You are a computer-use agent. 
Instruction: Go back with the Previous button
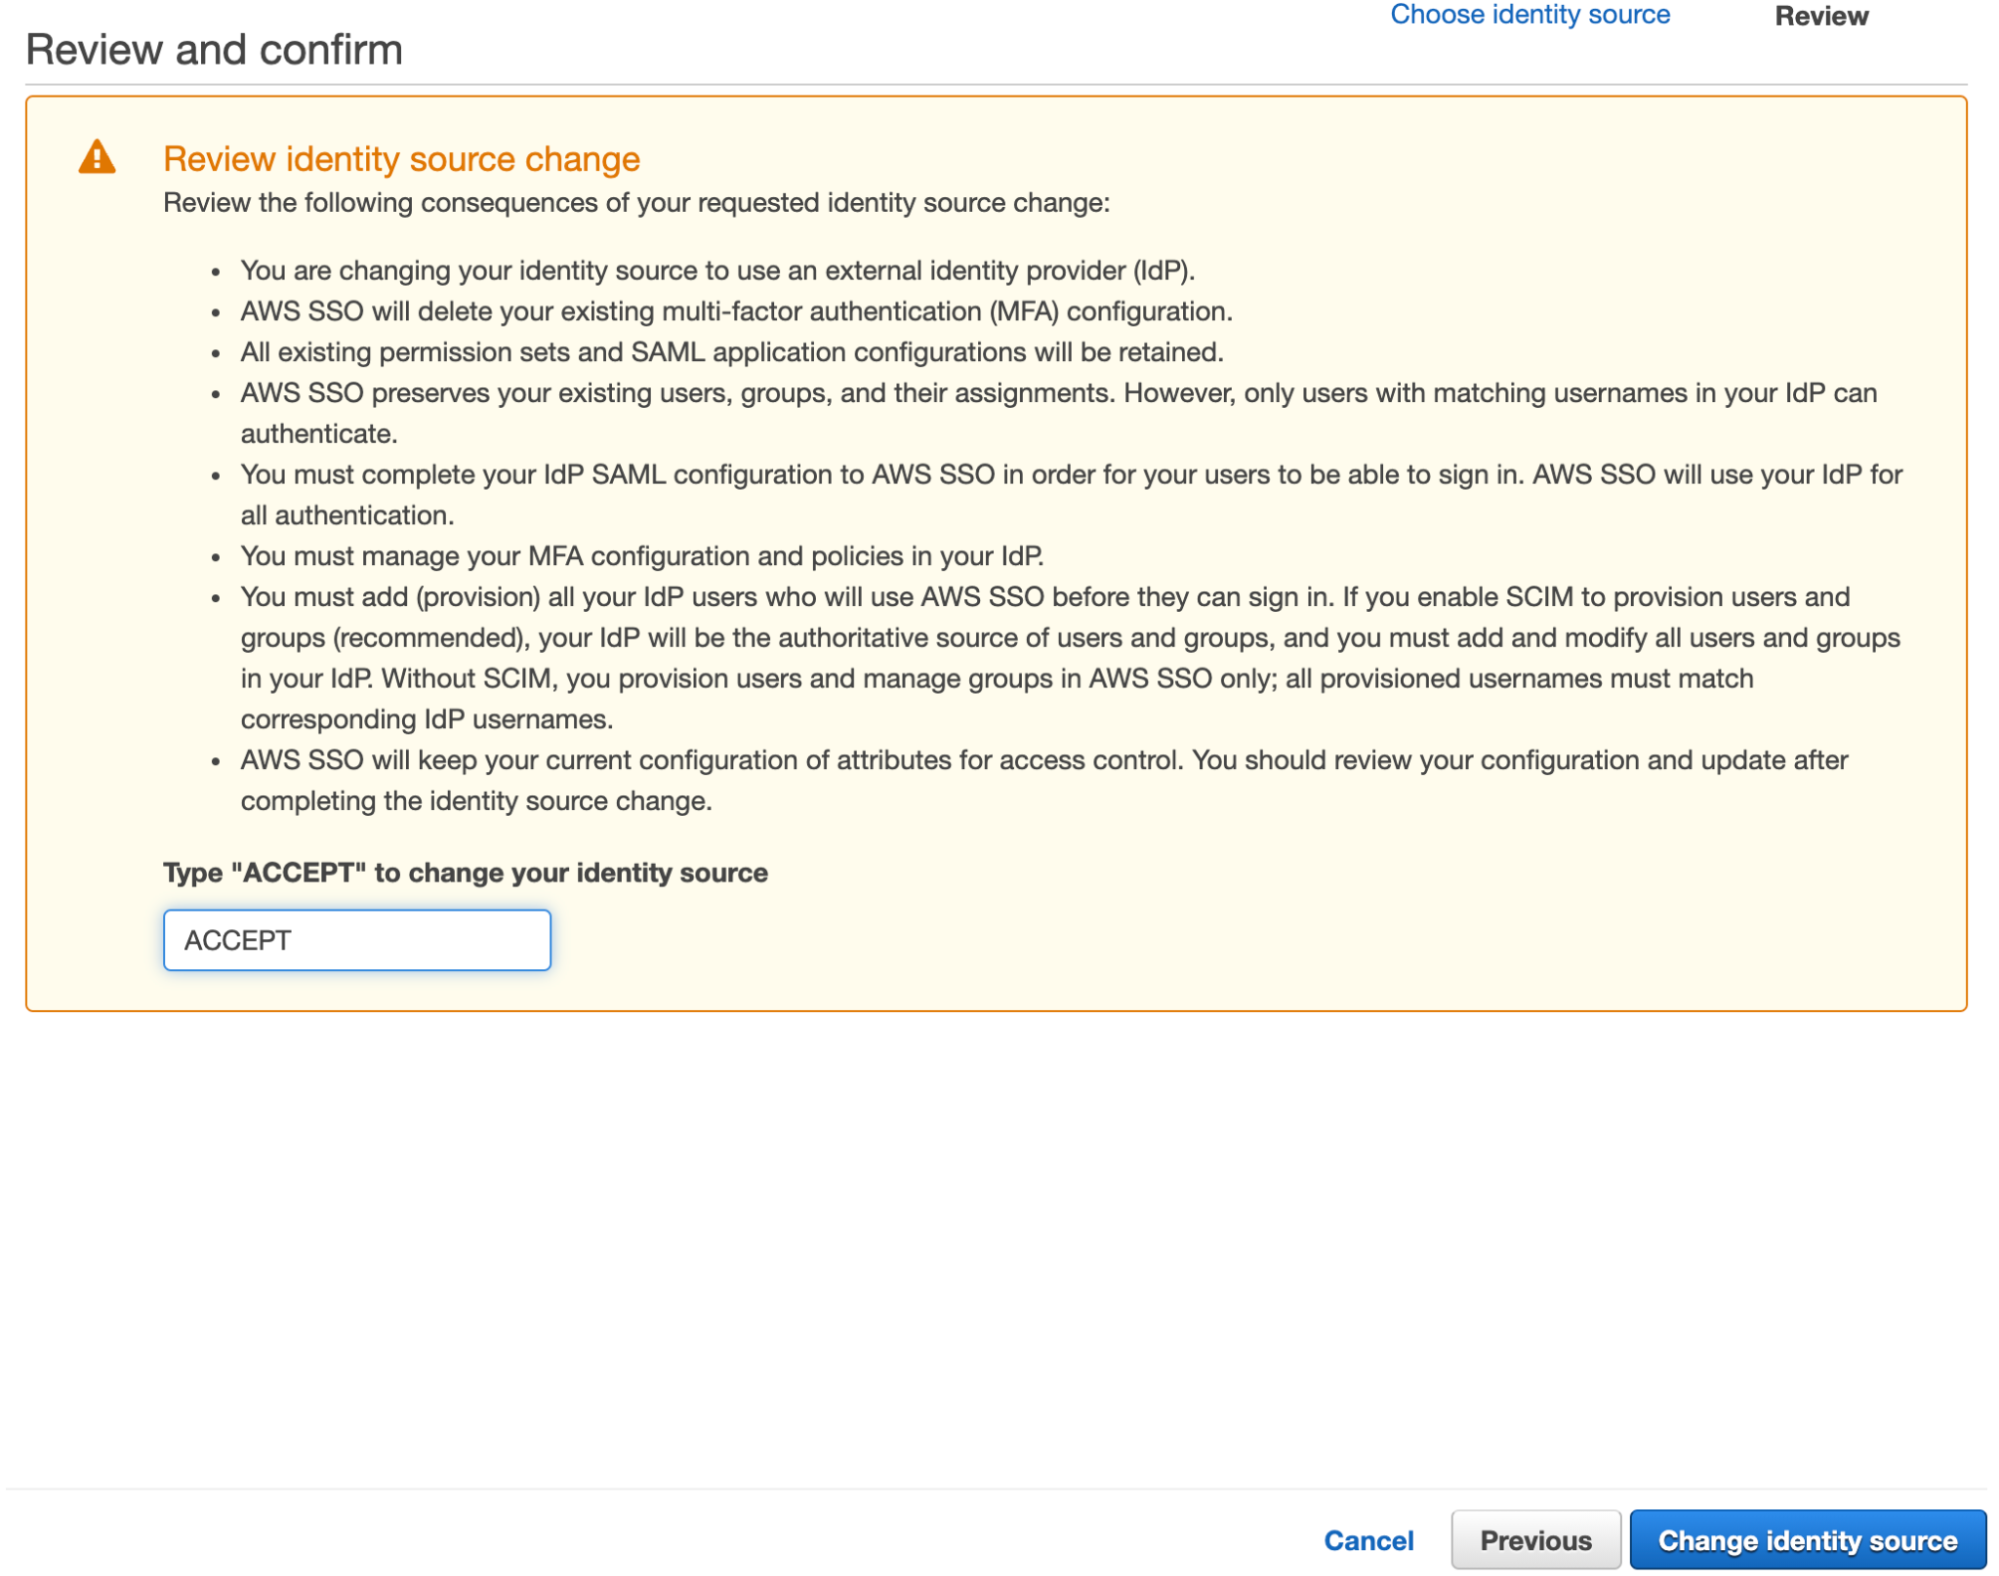pyautogui.click(x=1535, y=1540)
